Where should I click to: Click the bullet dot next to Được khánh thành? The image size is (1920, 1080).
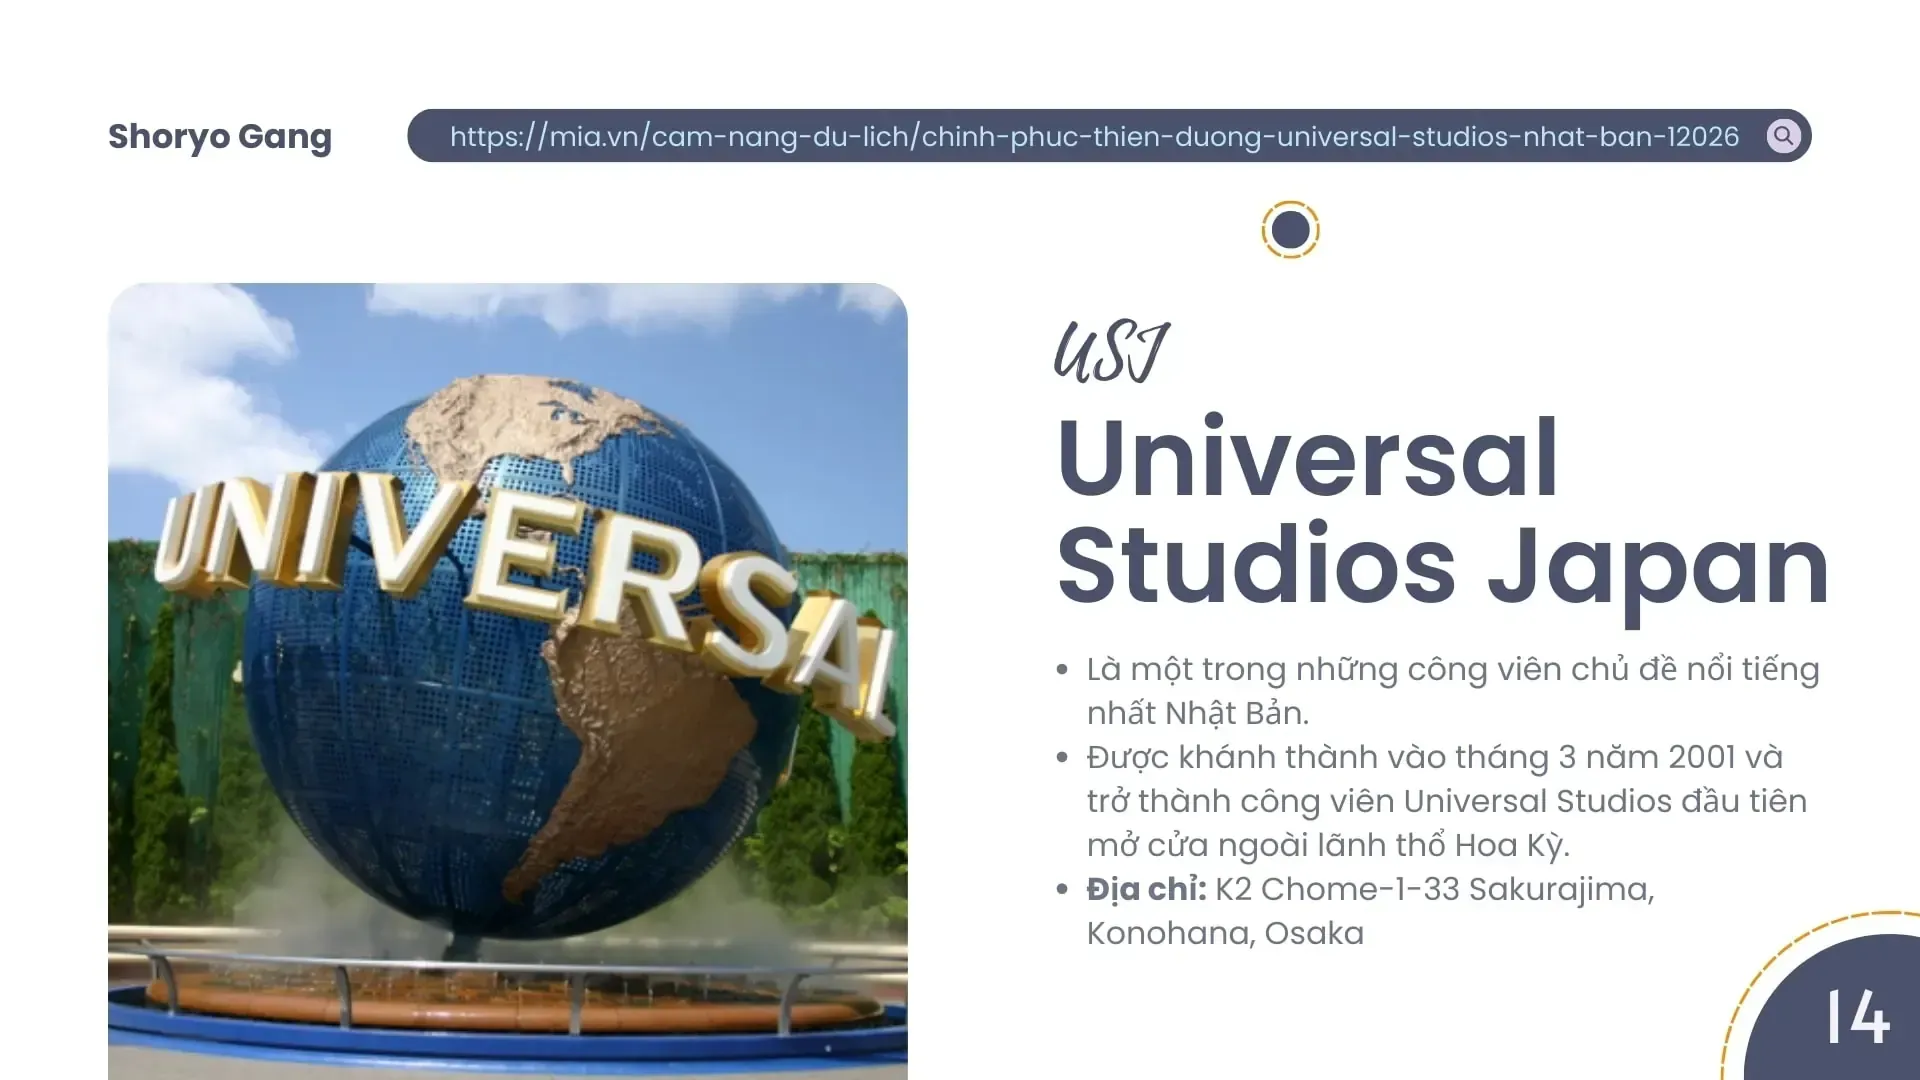click(x=1062, y=758)
